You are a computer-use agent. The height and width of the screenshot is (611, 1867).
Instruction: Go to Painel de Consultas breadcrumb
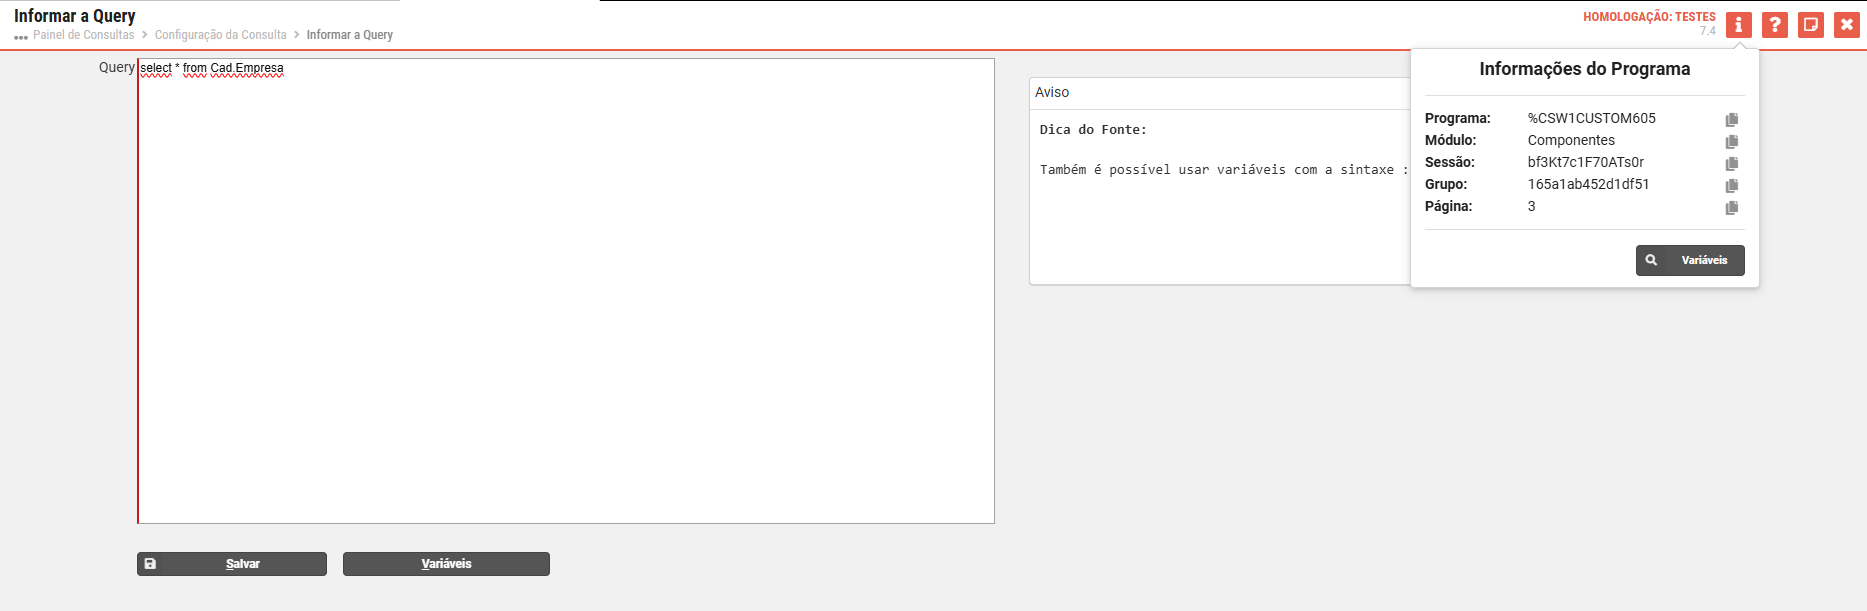tap(83, 35)
